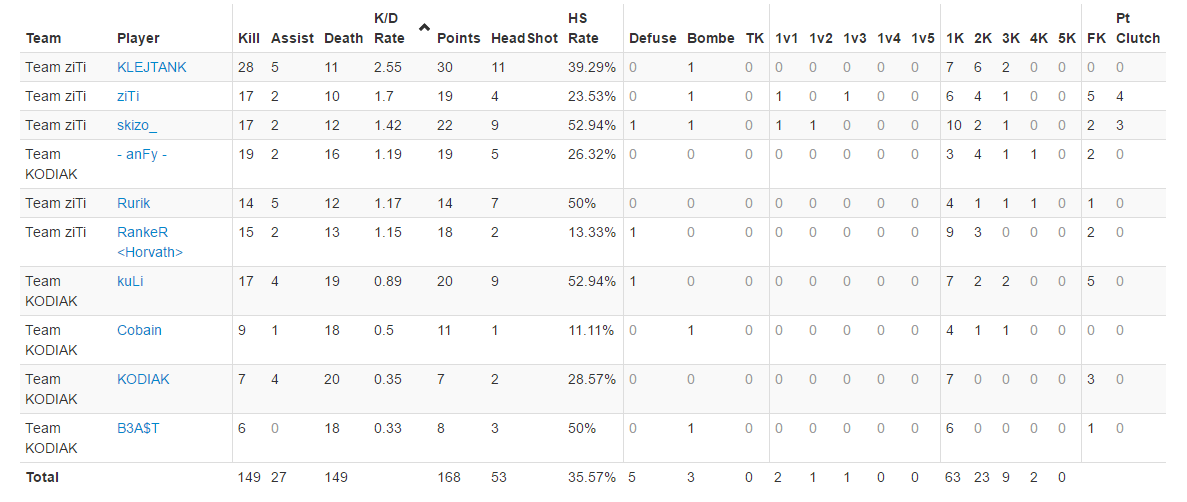This screenshot has width=1187, height=502.
Task: Click the sort arrow beside K/D Rate
Action: (x=424, y=28)
